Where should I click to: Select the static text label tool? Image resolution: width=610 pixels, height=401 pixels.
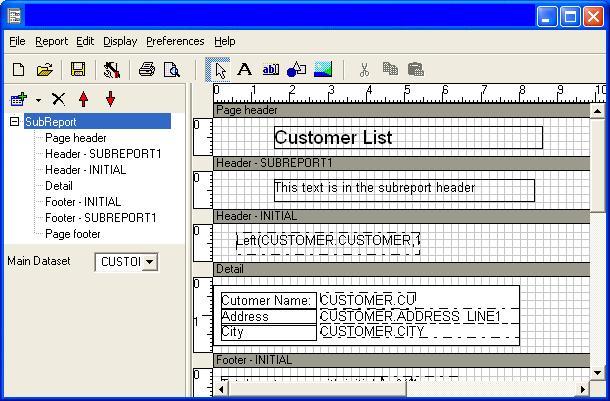(x=244, y=69)
